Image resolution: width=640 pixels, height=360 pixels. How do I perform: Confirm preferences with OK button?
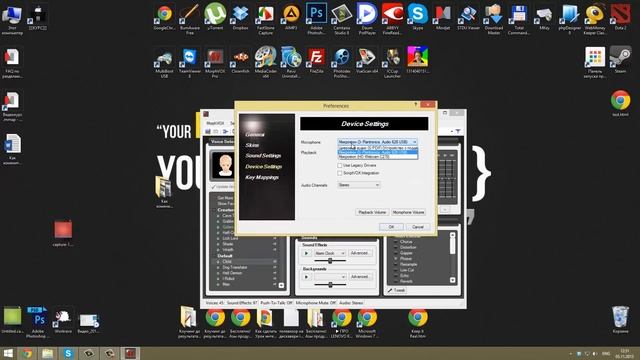click(x=391, y=227)
